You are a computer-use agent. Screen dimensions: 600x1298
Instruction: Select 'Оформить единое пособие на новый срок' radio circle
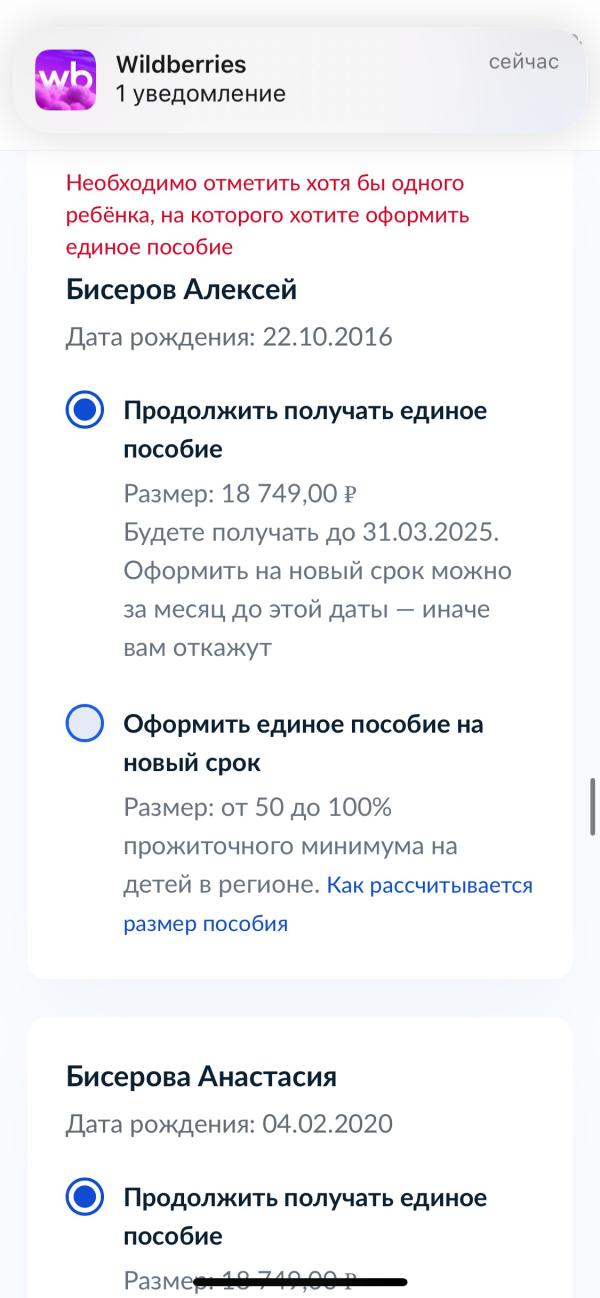point(85,724)
